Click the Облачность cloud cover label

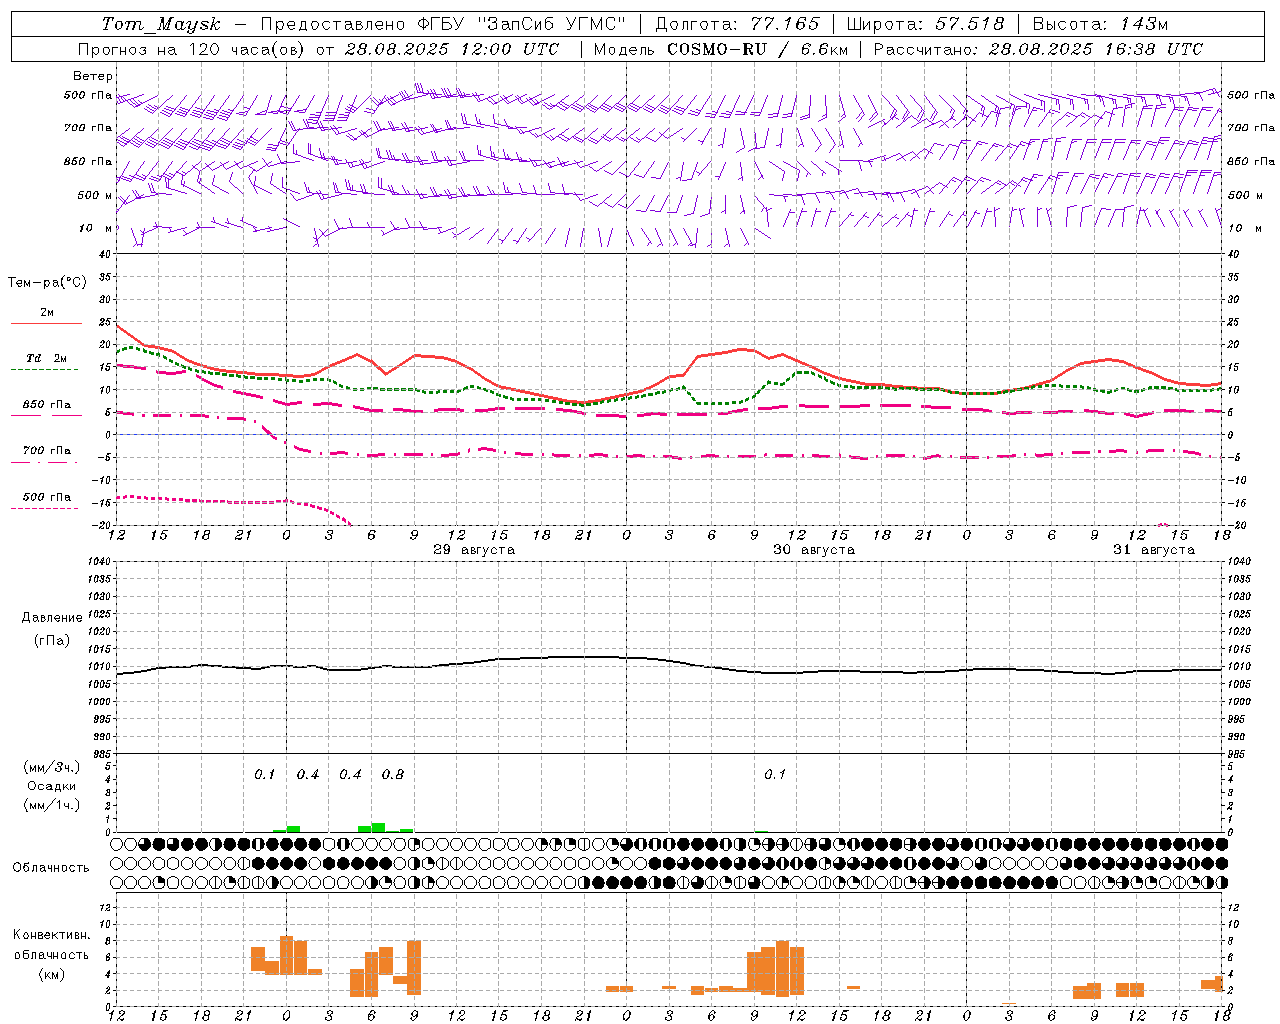click(51, 868)
